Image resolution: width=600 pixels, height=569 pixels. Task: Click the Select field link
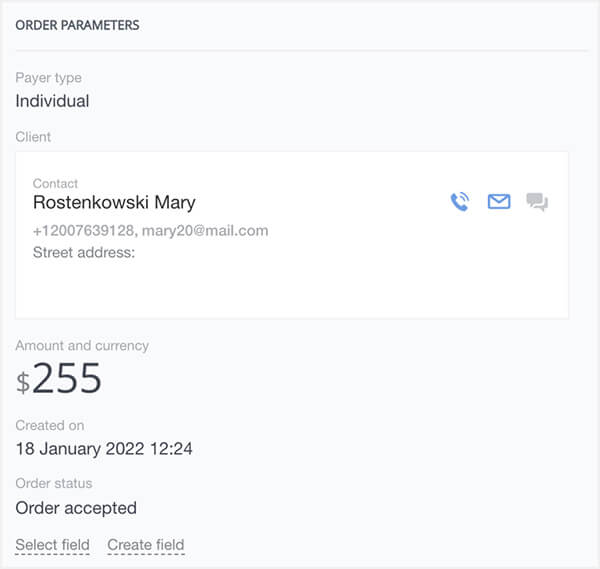tap(52, 545)
